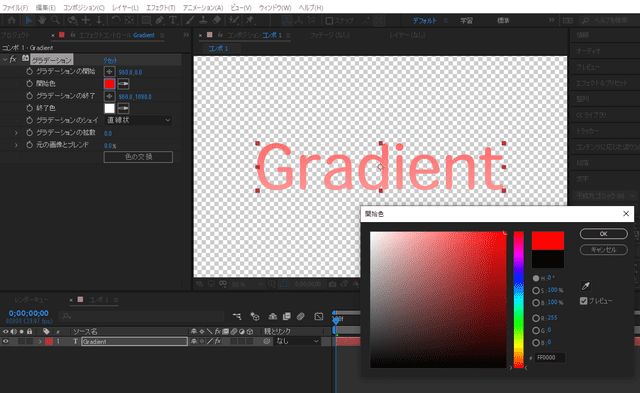
Task: Pick the Hand tool
Action: tap(42, 20)
